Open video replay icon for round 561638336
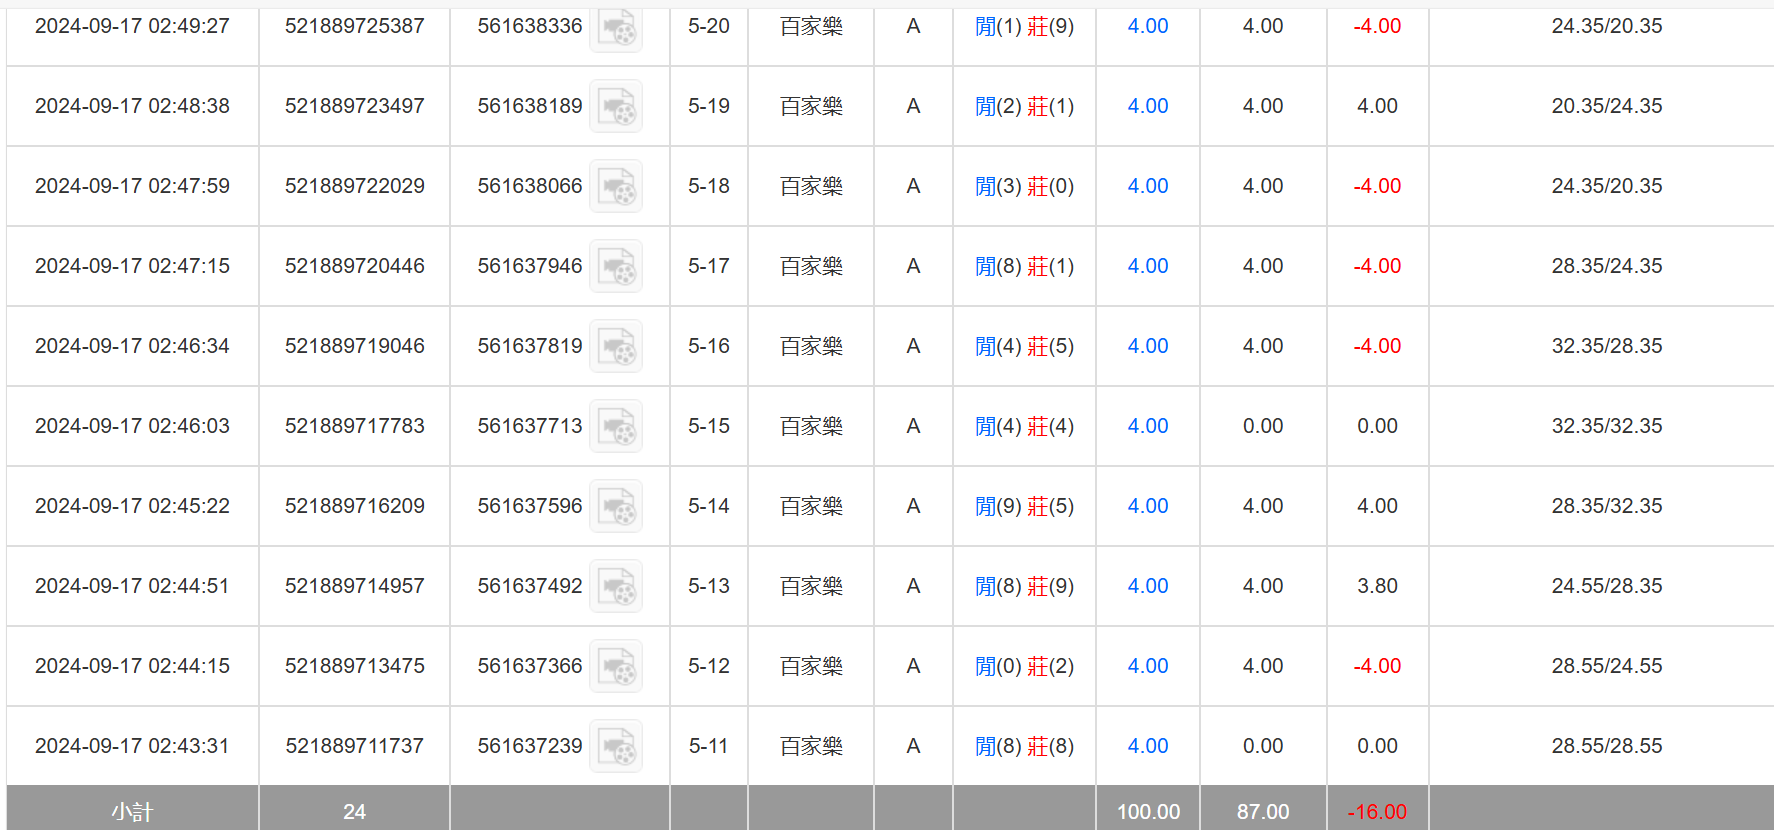 616,27
